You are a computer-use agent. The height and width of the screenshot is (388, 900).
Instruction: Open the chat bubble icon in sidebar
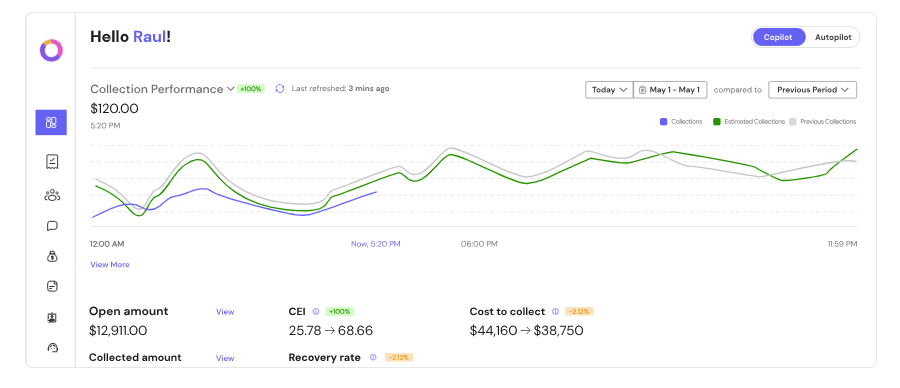(52, 226)
